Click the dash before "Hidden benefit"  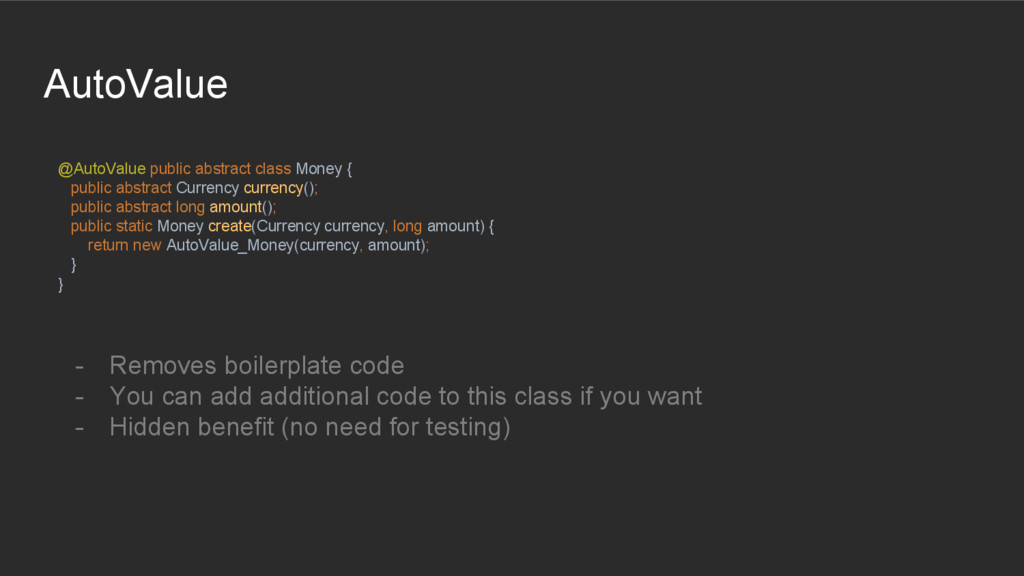tap(79, 427)
